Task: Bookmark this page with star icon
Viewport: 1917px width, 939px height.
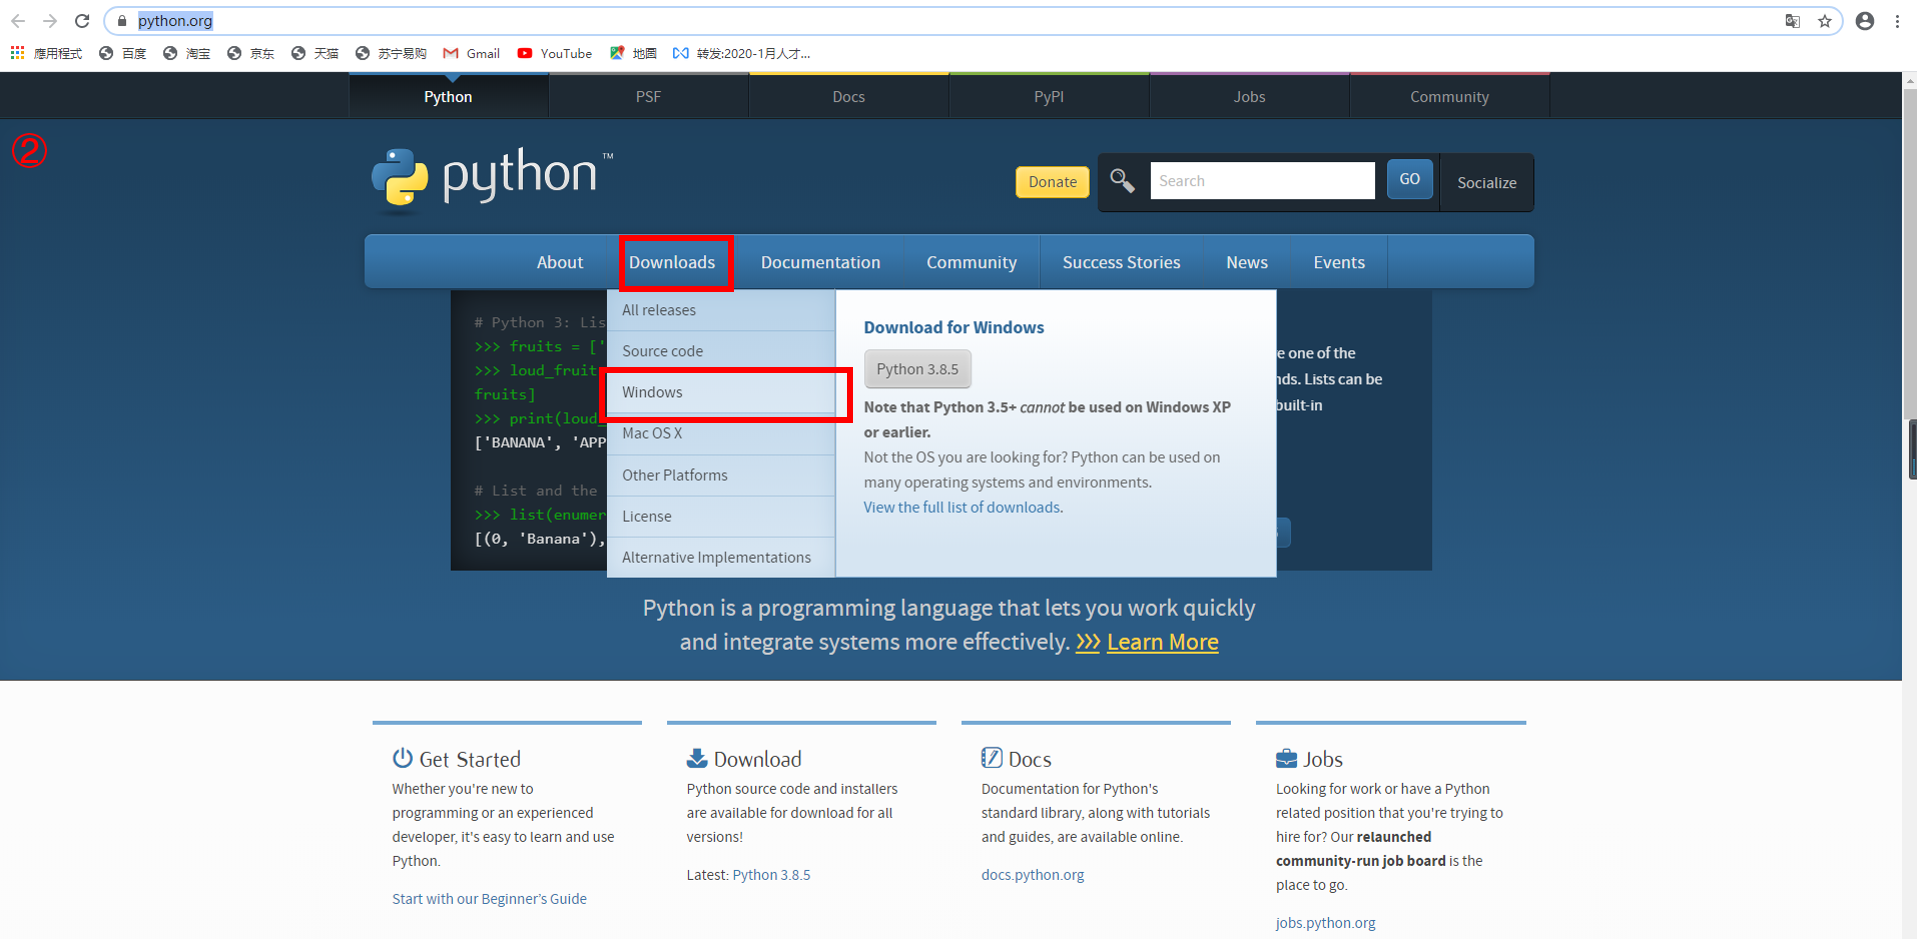Action: tap(1825, 21)
